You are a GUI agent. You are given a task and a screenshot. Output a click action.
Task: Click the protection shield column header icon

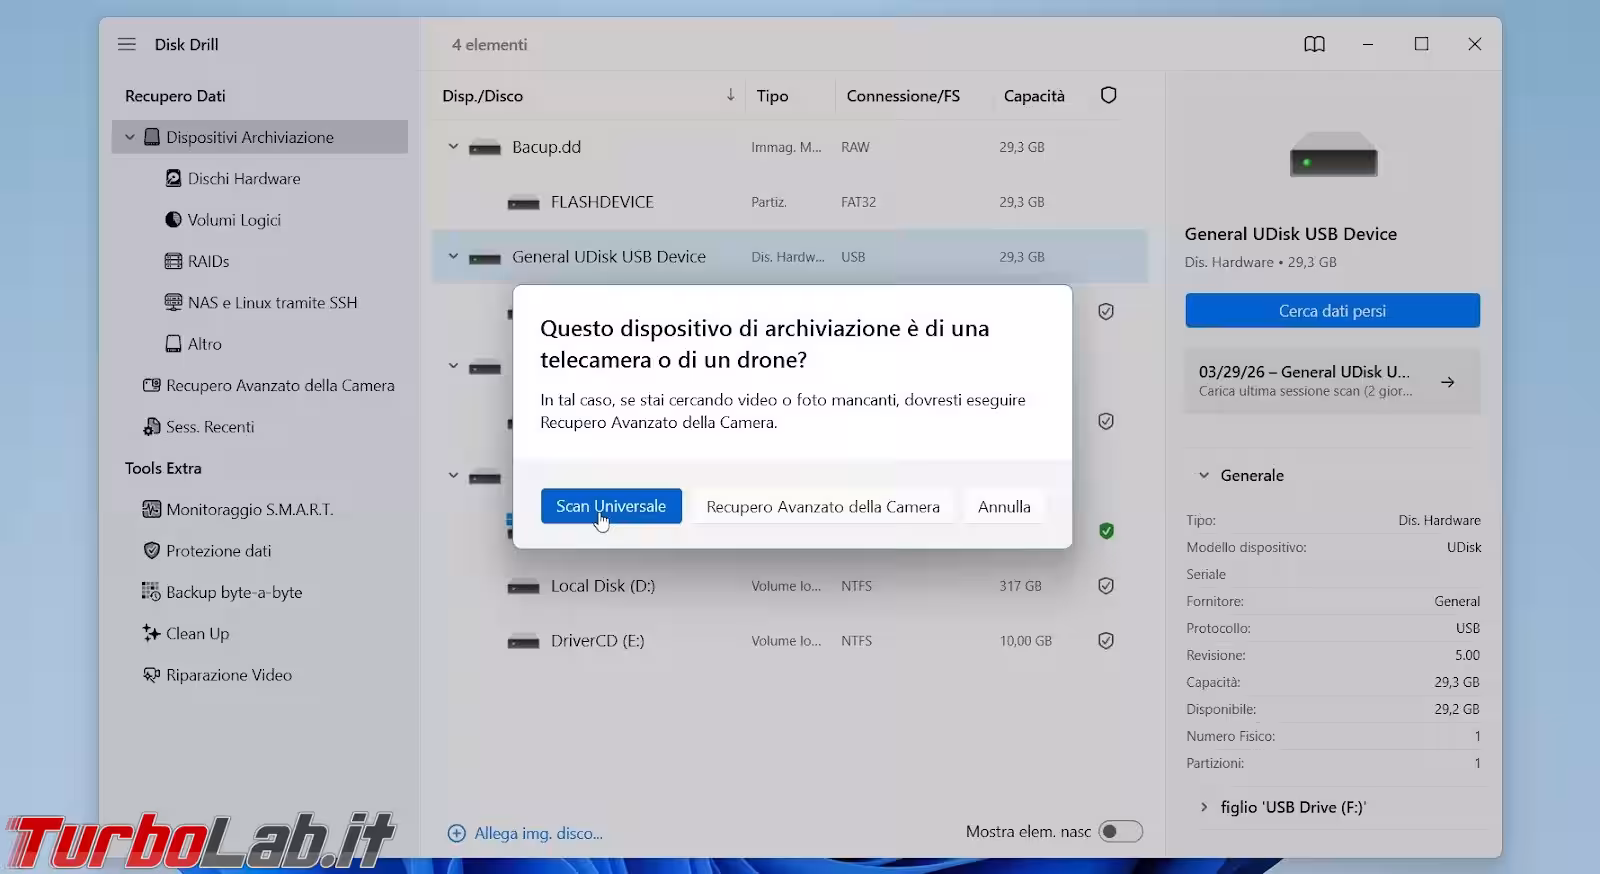(x=1108, y=95)
